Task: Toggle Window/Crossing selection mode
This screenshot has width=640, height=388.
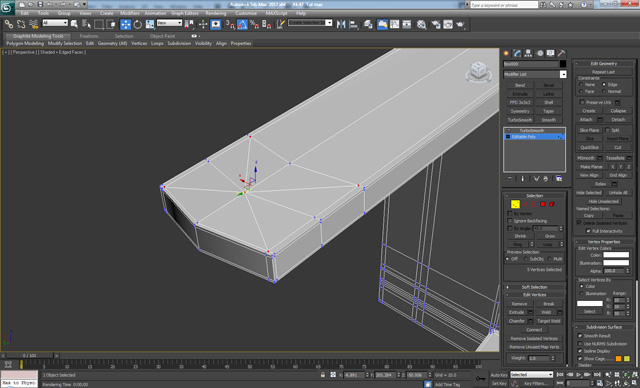Action: pos(111,24)
